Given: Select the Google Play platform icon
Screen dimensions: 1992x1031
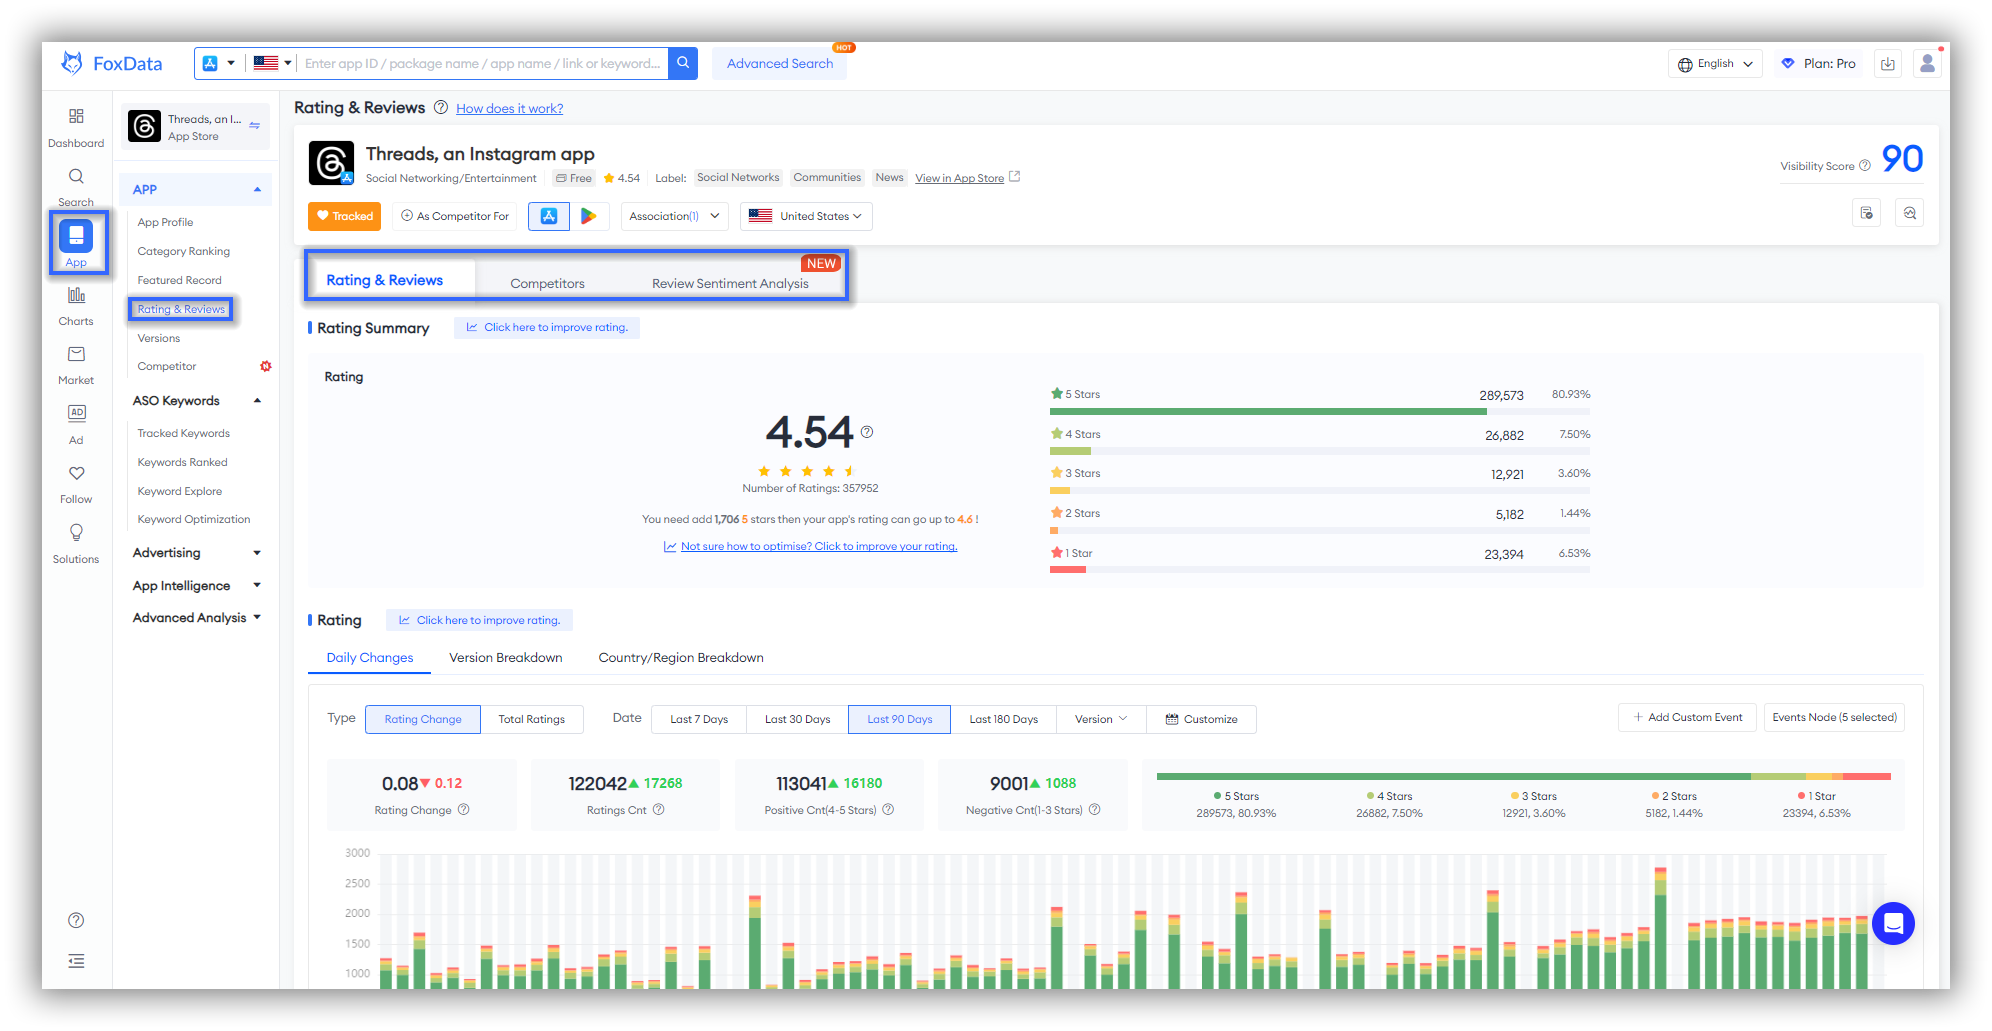Looking at the screenshot, I should (589, 216).
